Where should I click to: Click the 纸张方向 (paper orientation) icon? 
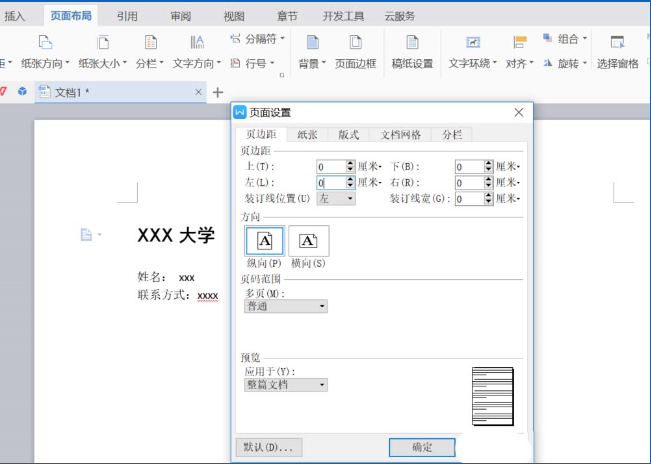[x=44, y=42]
